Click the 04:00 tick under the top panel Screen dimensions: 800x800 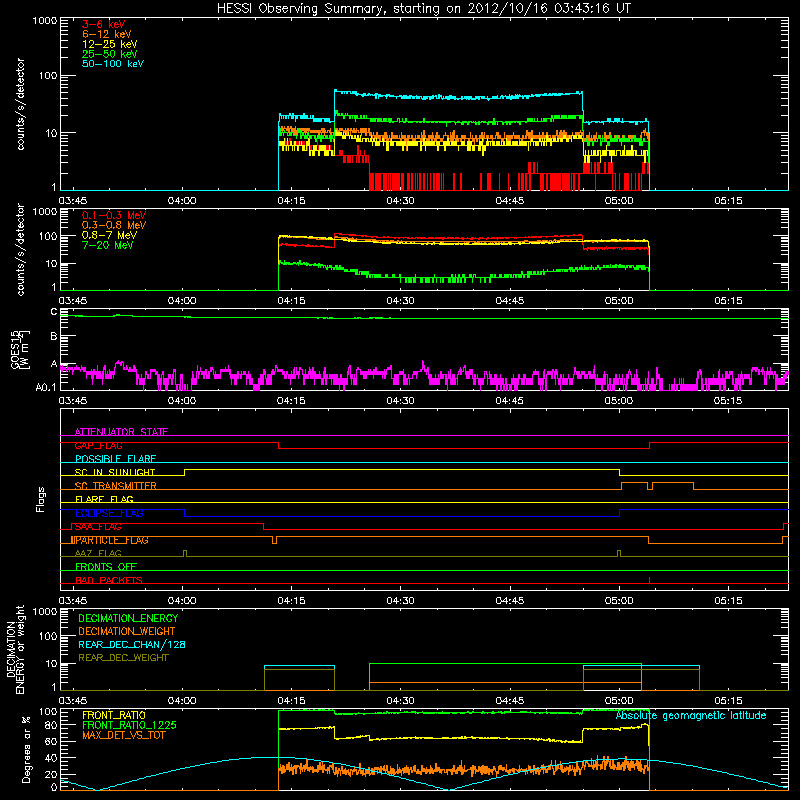pyautogui.click(x=182, y=201)
